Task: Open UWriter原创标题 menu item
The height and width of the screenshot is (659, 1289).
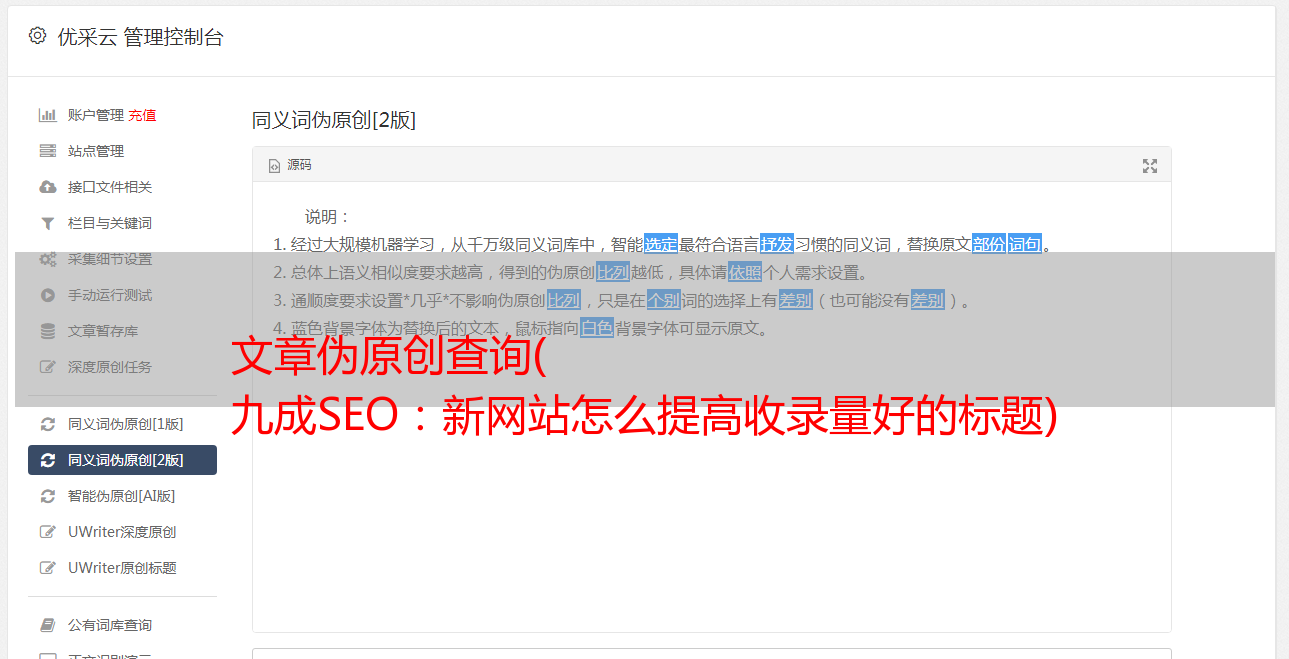Action: (122, 568)
